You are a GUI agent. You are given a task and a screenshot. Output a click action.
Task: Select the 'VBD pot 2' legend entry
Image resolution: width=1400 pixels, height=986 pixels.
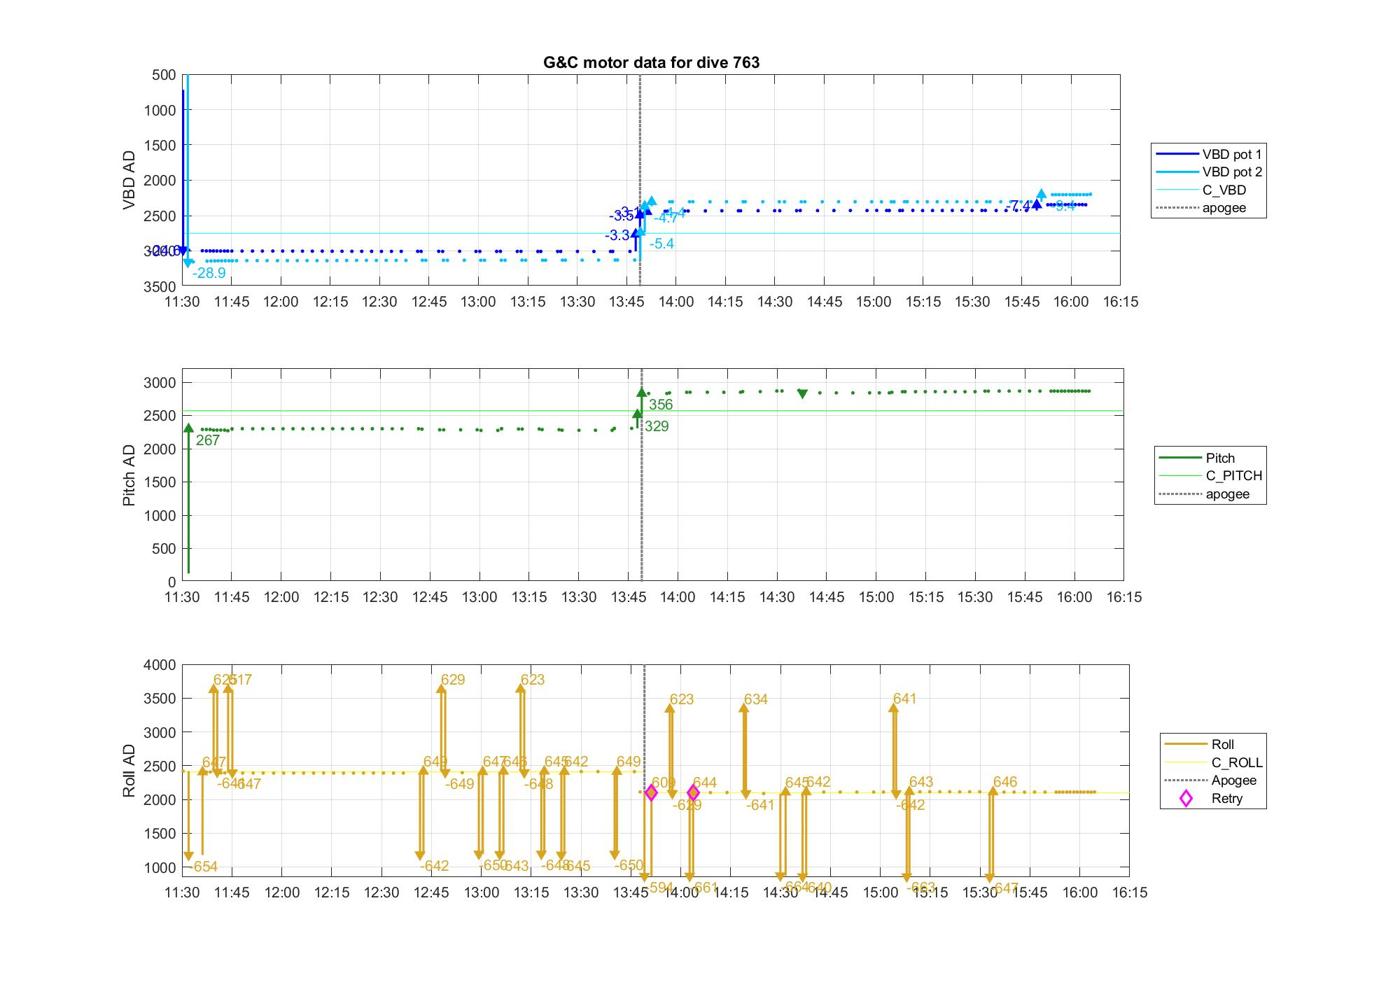pos(1209,172)
